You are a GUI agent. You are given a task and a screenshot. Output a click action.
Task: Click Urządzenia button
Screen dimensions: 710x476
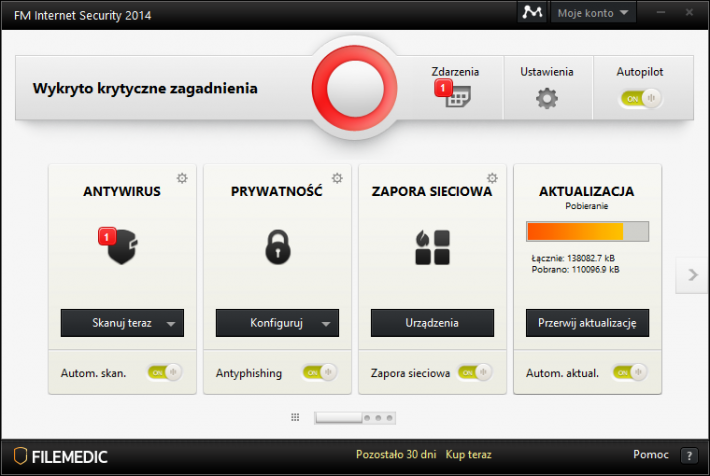tap(432, 323)
